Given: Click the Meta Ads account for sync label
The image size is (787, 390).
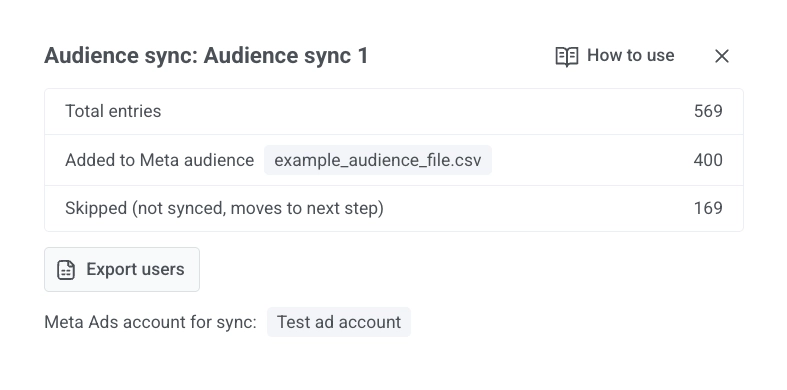Looking at the screenshot, I should point(151,322).
